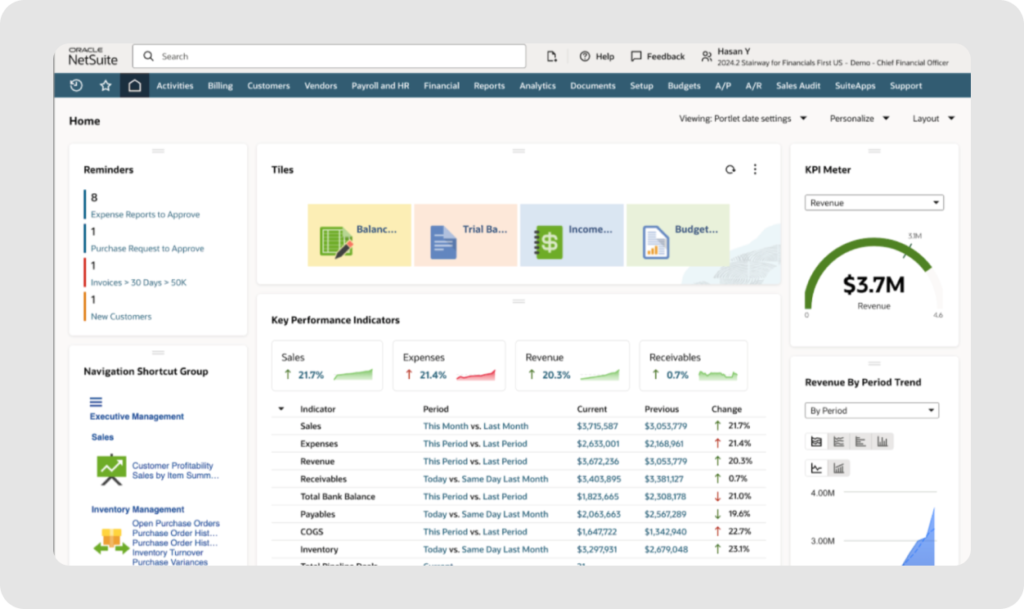Click the Inventory Management box icon
Image resolution: width=1024 pixels, height=609 pixels.
click(x=111, y=542)
